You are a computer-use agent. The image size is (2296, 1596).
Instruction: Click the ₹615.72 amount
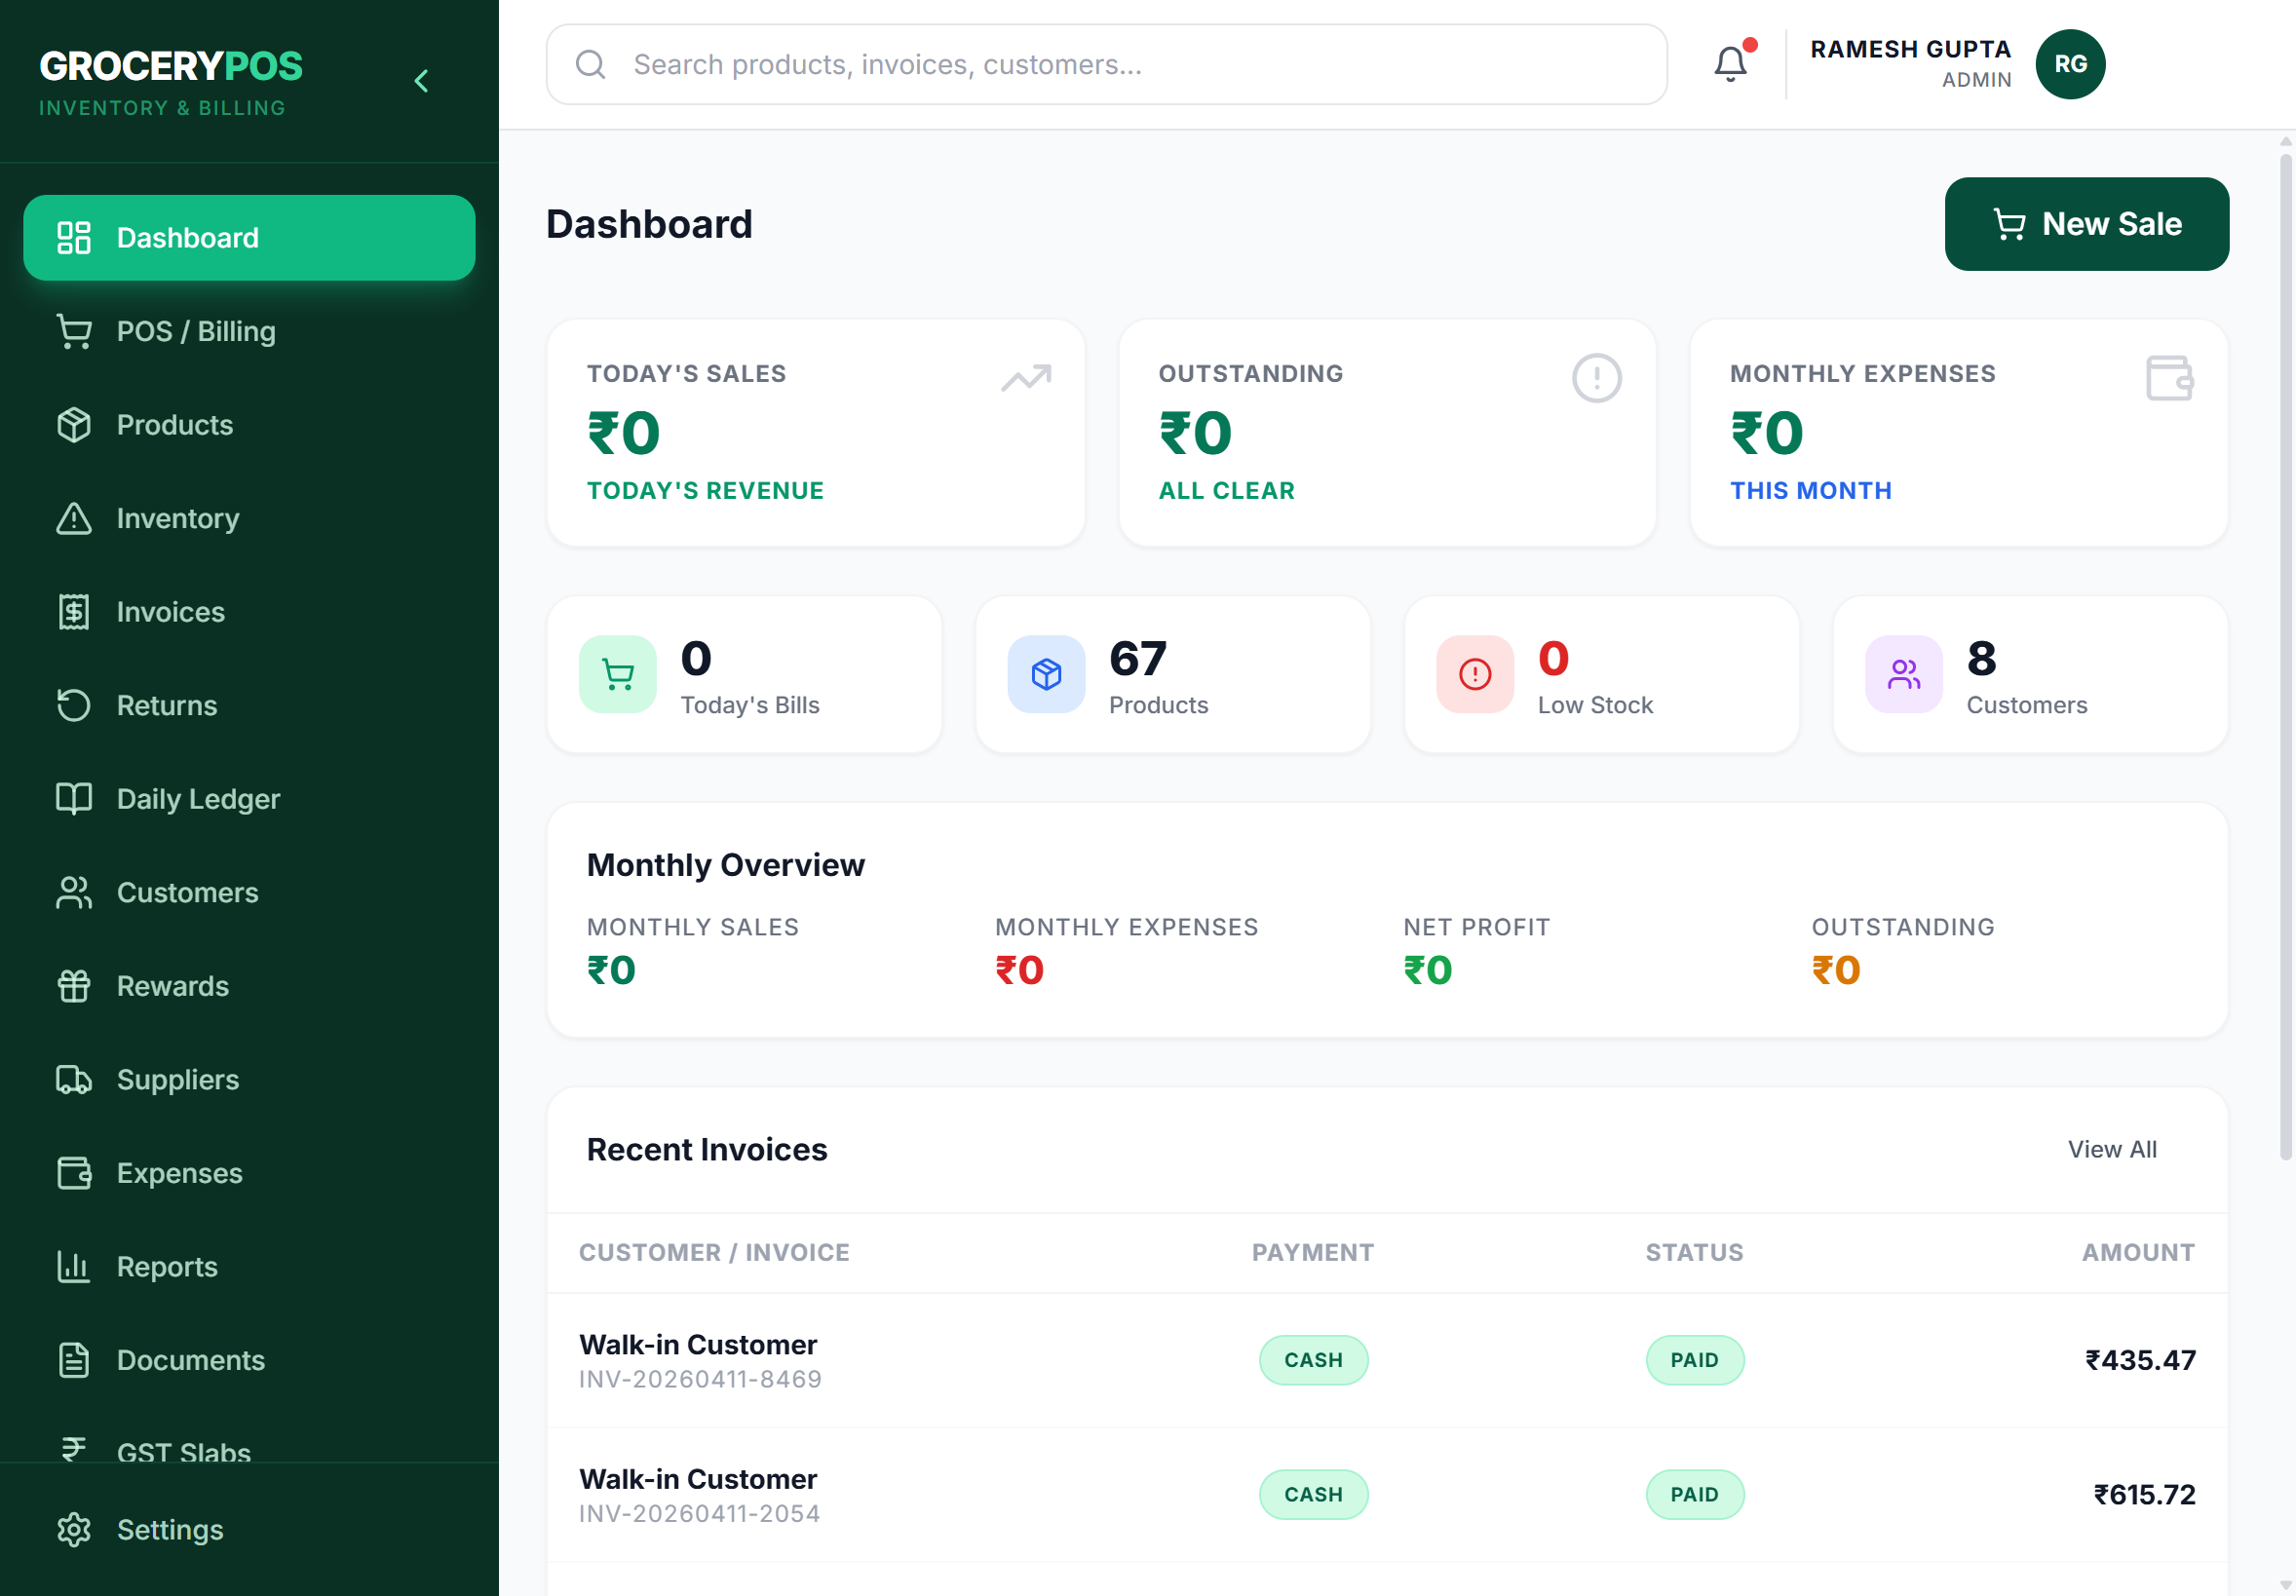(x=2144, y=1495)
